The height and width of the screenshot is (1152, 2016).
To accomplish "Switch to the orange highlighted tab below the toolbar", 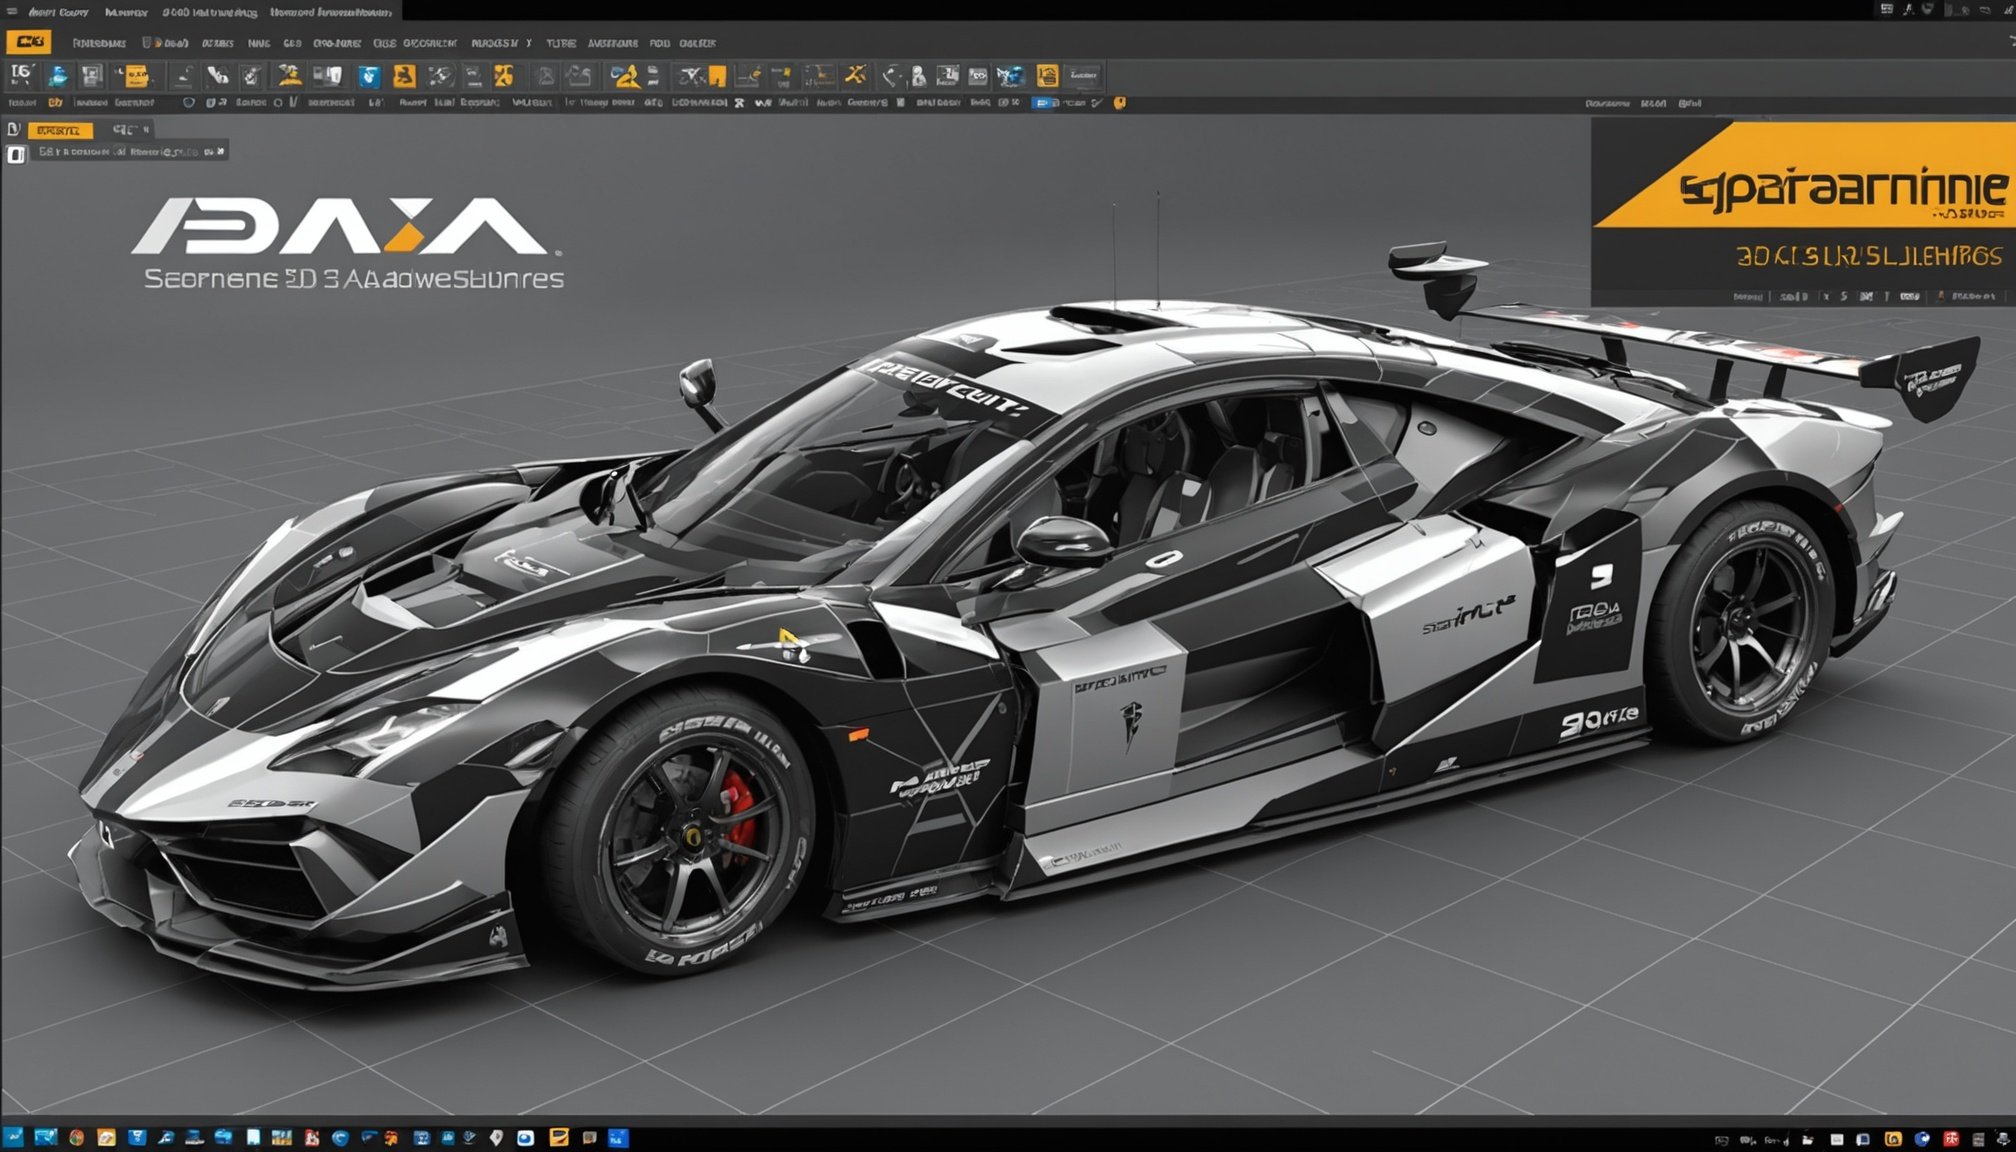I will tap(60, 130).
